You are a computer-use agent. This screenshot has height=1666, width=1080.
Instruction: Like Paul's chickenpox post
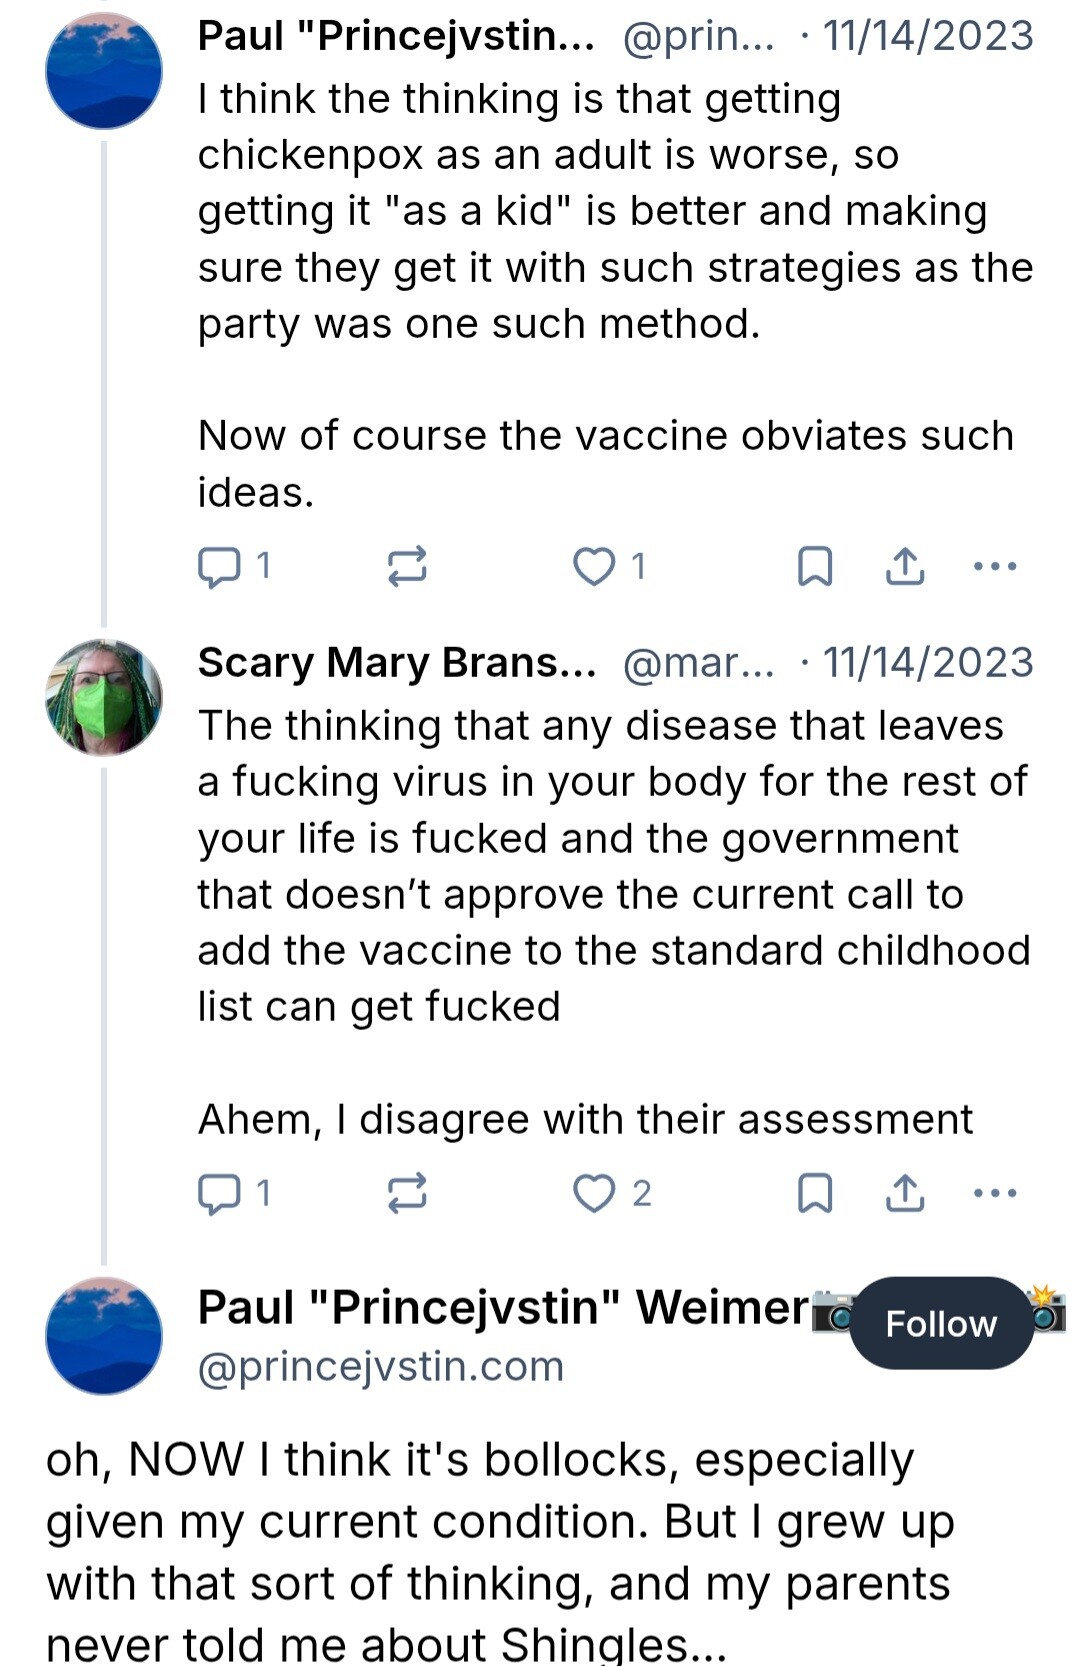click(594, 567)
